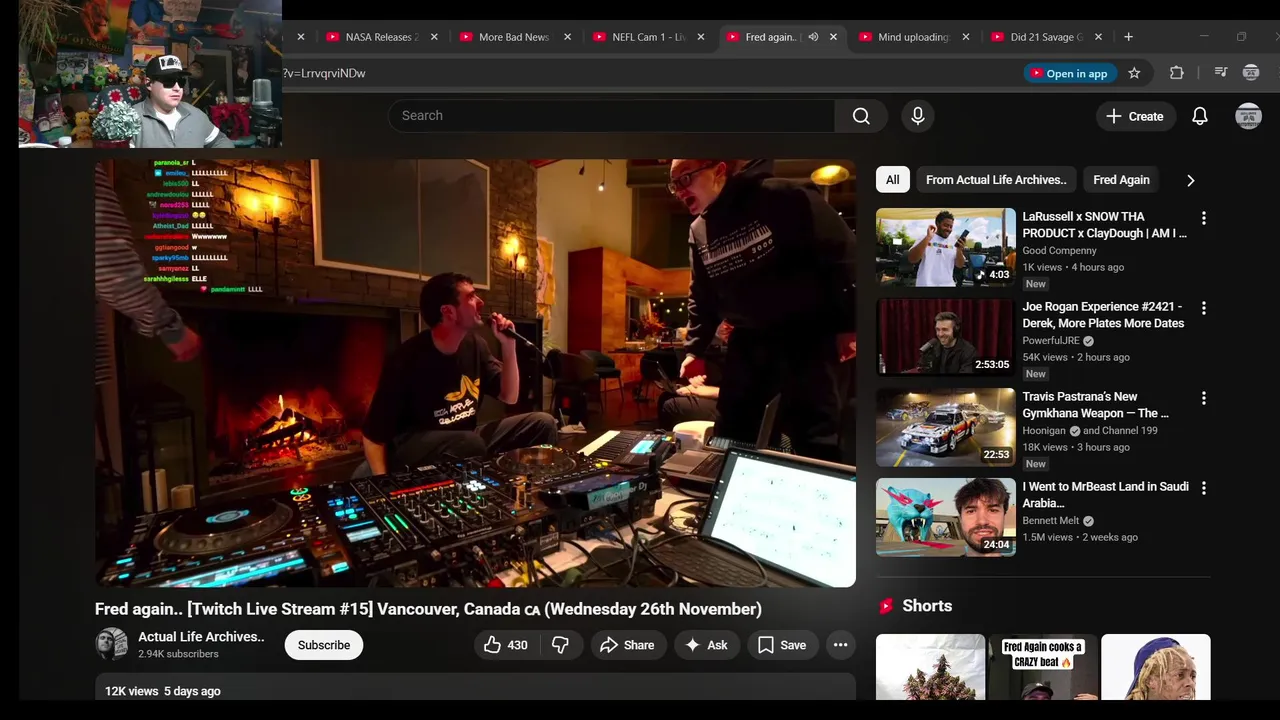Open Joe Rogan Experience #2421 title
This screenshot has width=1280, height=720.
tap(1103, 315)
